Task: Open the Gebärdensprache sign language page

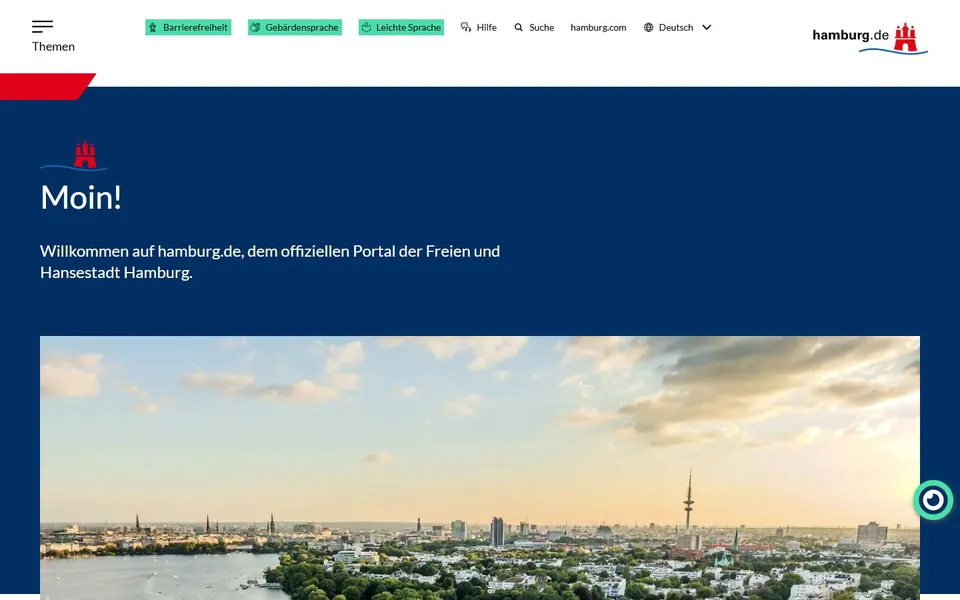Action: click(x=294, y=28)
